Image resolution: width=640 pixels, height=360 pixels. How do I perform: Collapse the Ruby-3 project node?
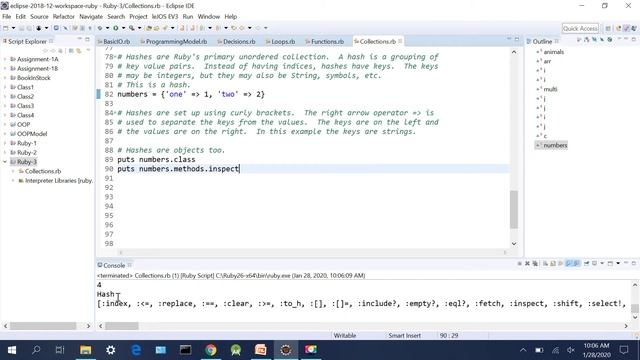[x=5, y=162]
